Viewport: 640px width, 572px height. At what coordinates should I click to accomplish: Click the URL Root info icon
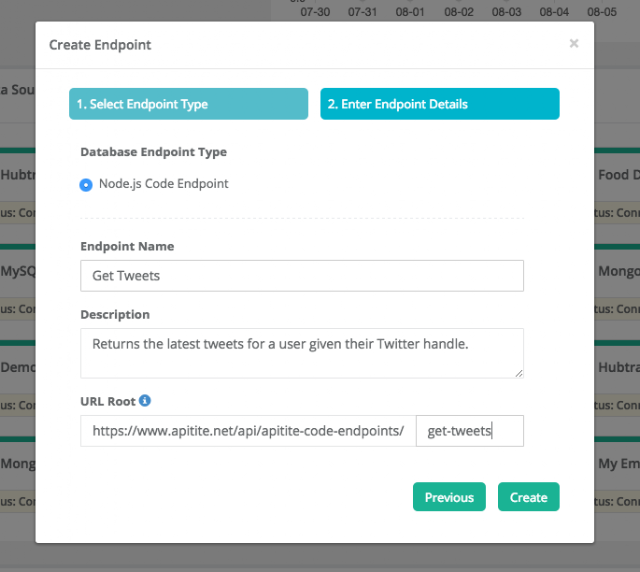click(145, 401)
